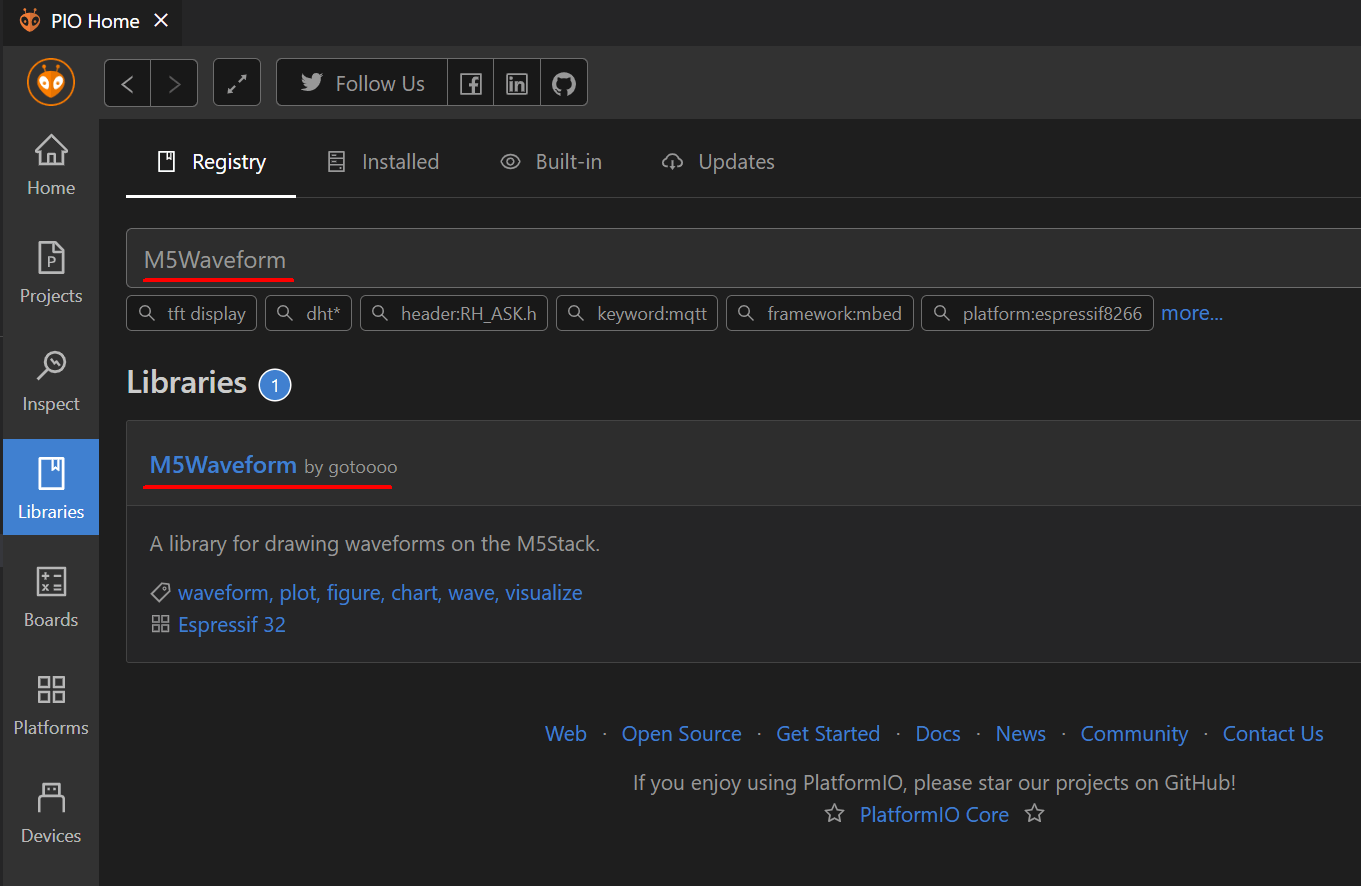Open the Community footer link
The image size is (1361, 886).
(1135, 734)
